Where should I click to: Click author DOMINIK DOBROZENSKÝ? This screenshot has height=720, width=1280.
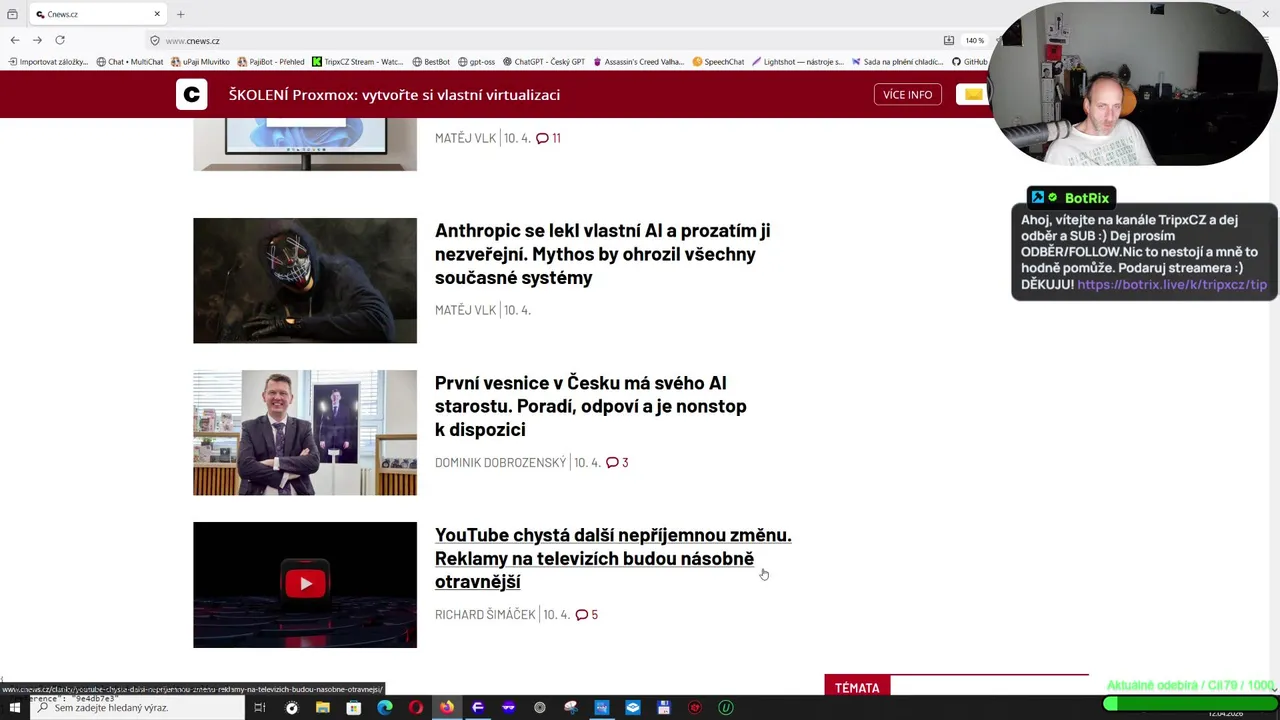[x=500, y=463]
